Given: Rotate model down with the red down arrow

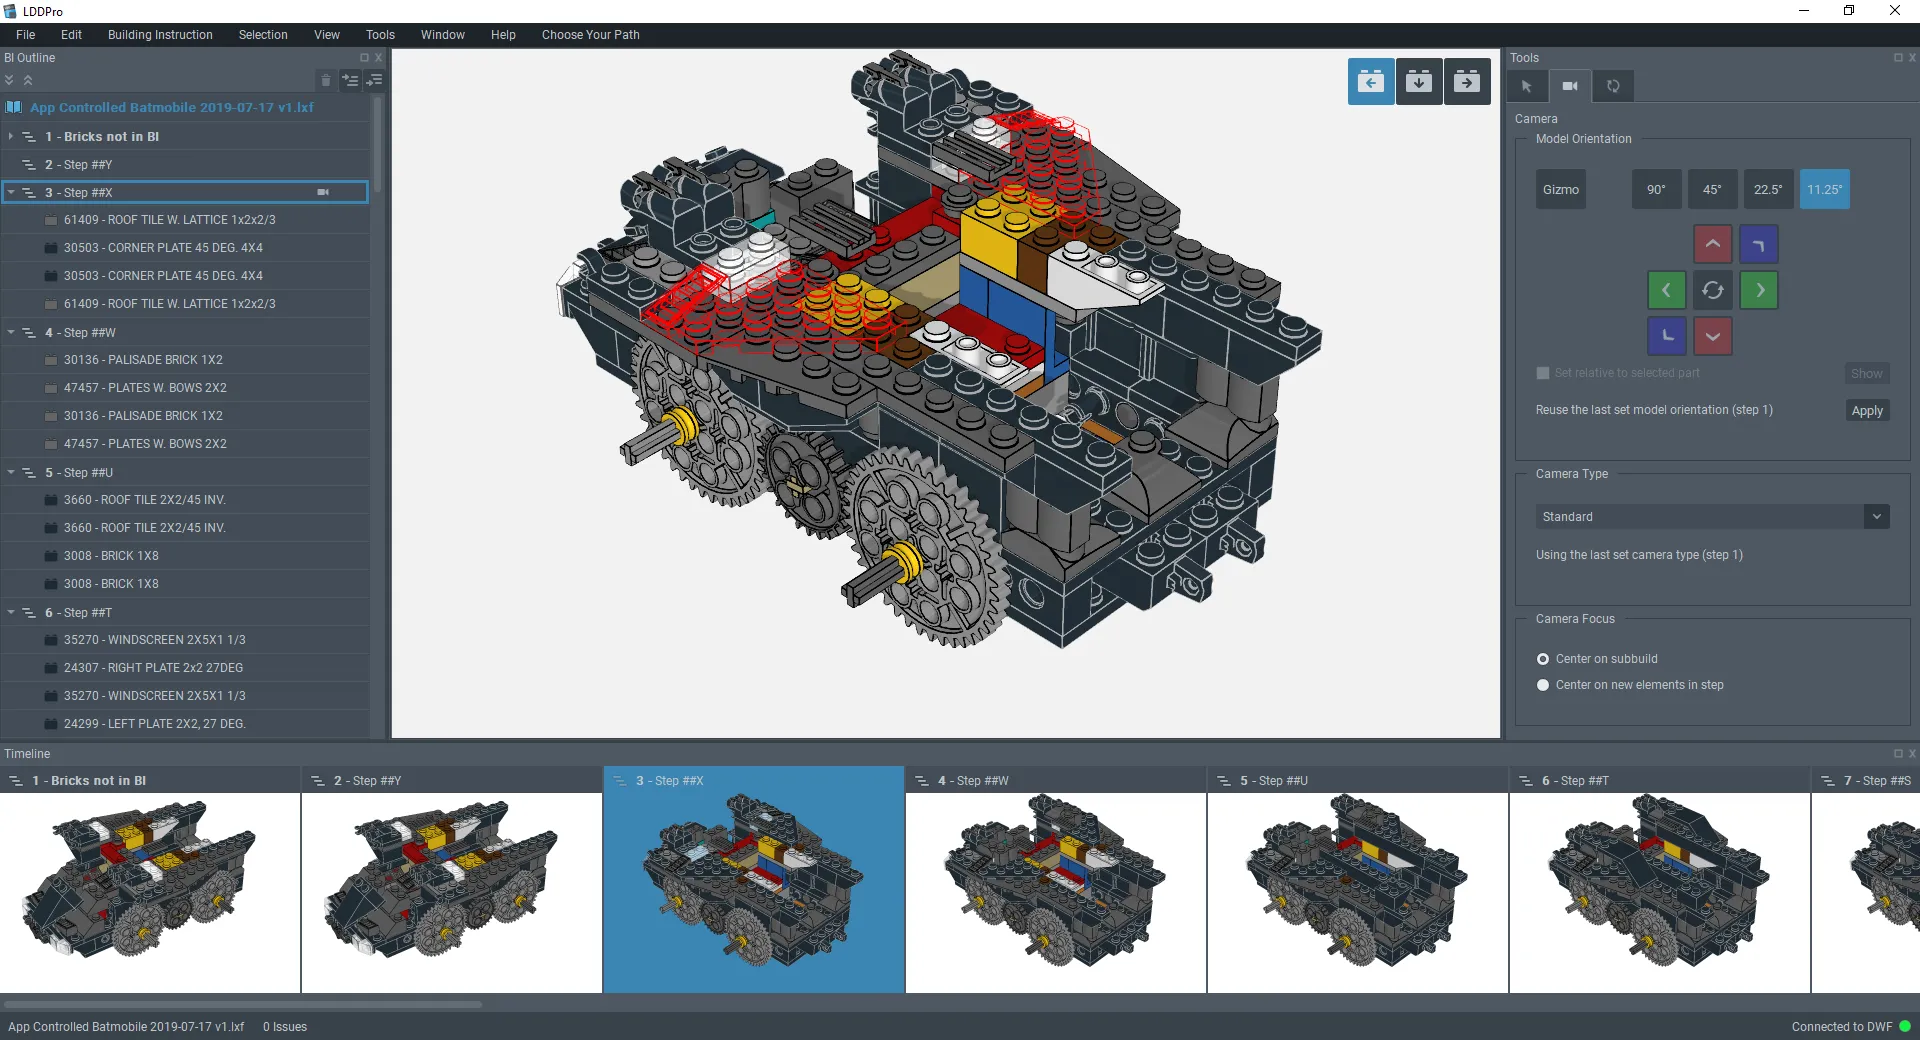Looking at the screenshot, I should pos(1713,336).
